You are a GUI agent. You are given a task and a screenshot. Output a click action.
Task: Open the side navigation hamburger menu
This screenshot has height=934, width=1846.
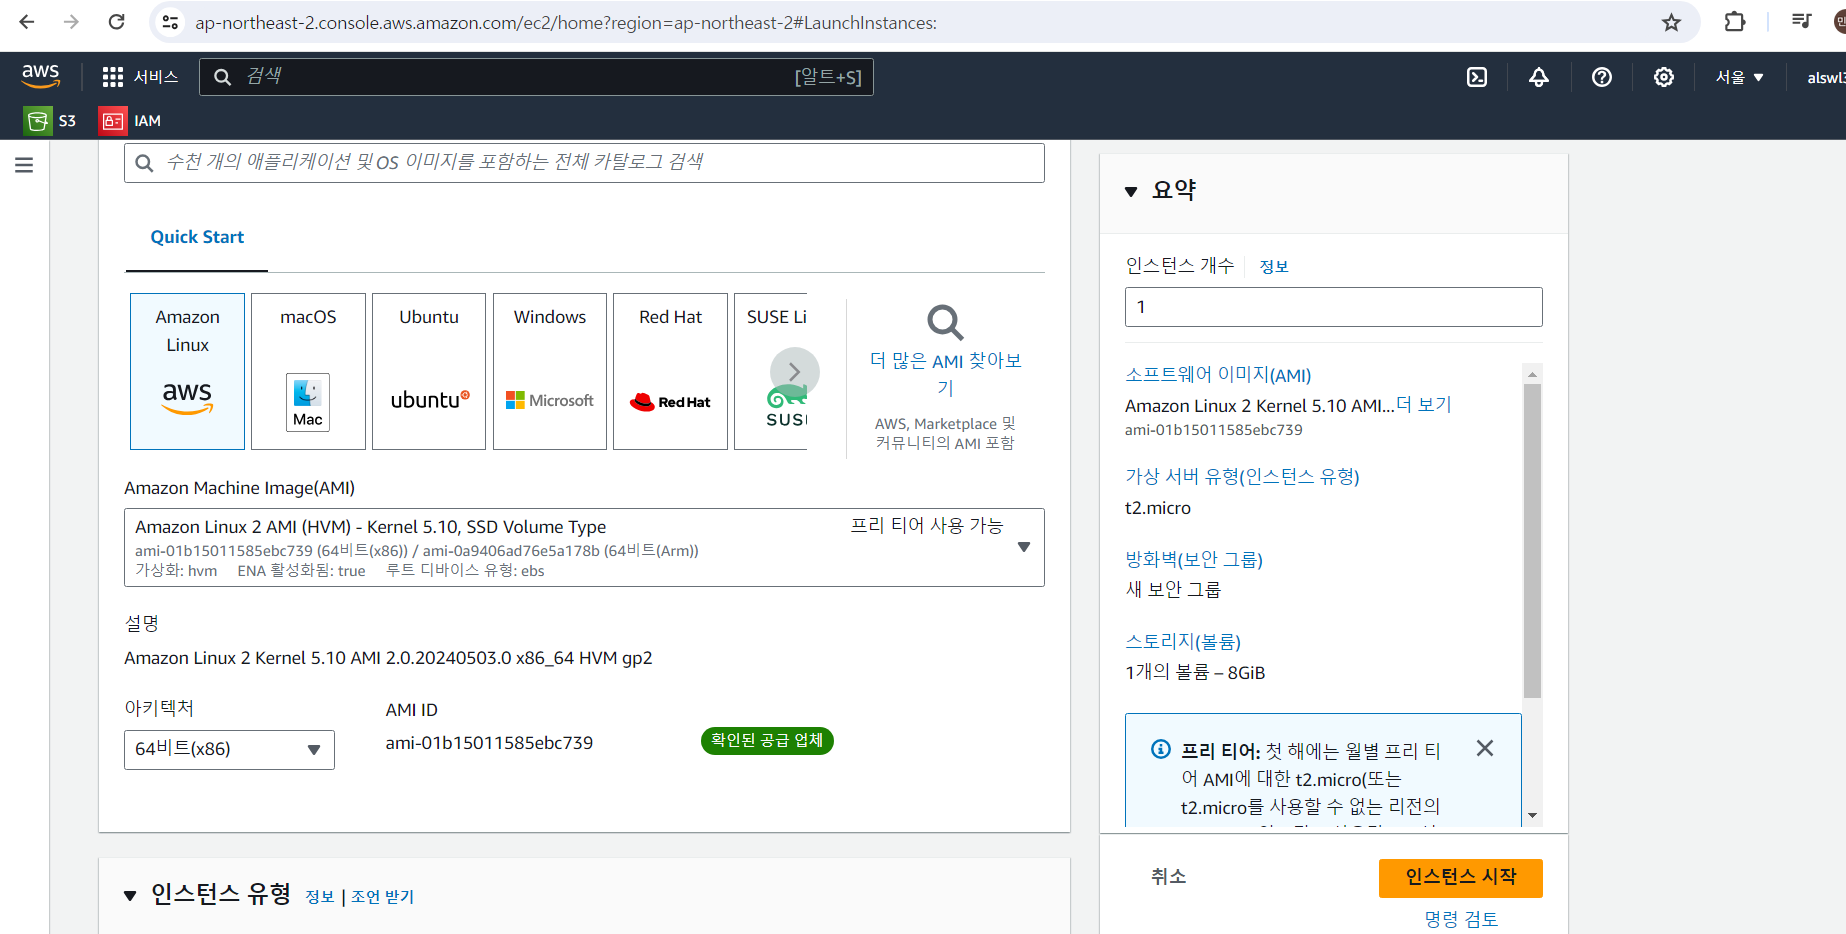tap(24, 165)
